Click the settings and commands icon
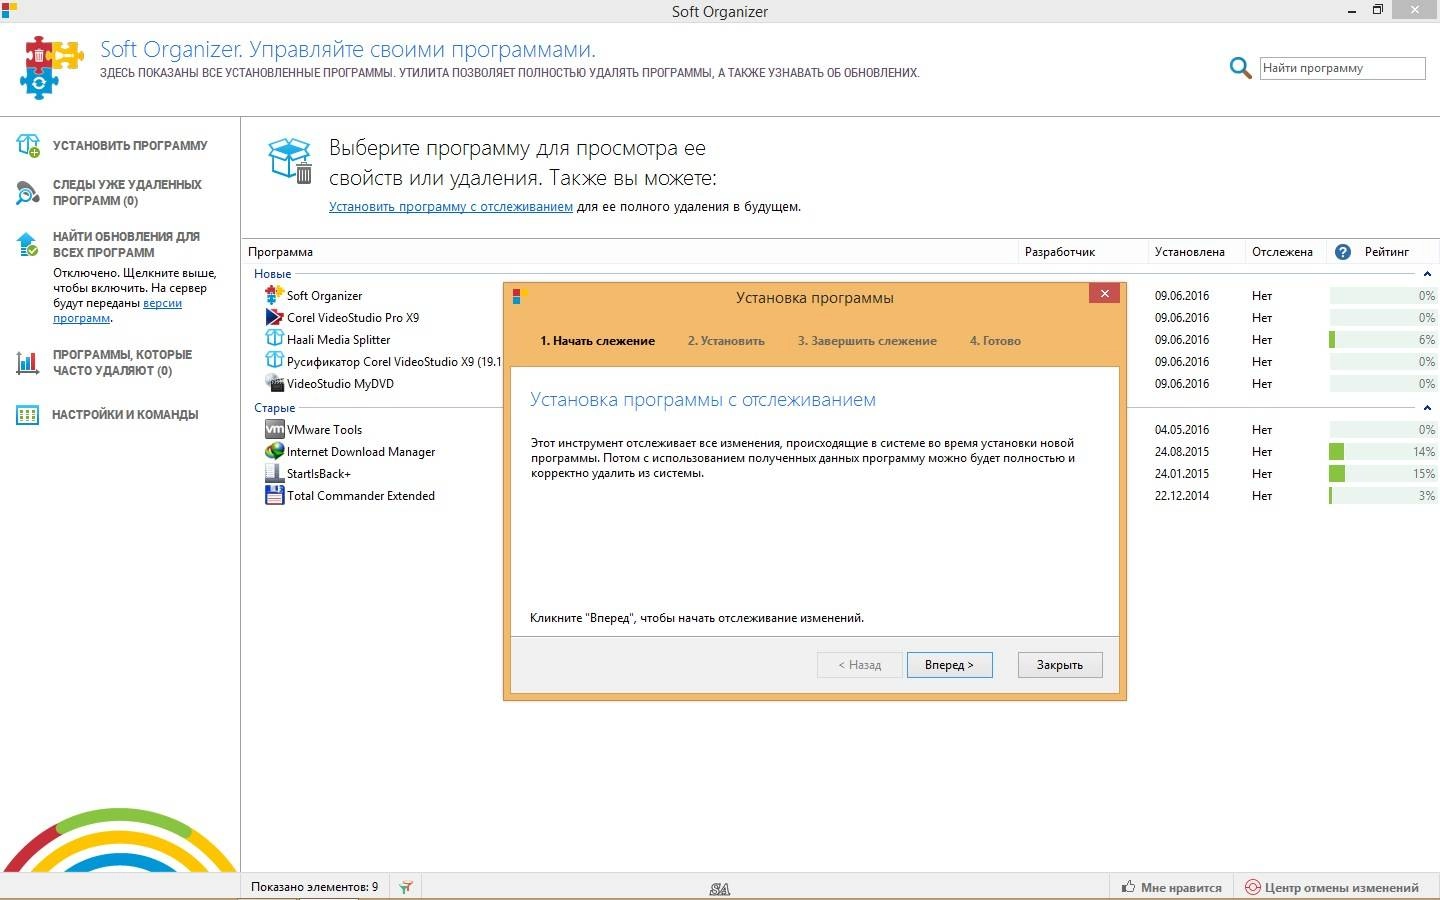The image size is (1440, 900). click(x=28, y=415)
